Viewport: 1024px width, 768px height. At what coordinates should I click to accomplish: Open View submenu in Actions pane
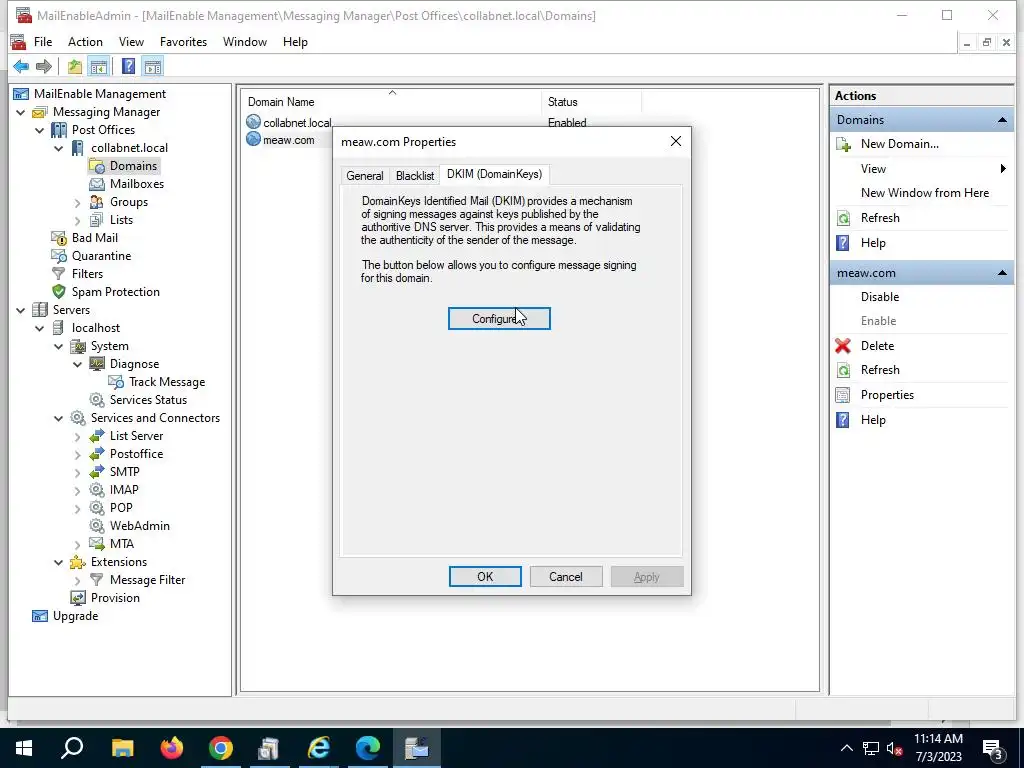[x=921, y=168]
